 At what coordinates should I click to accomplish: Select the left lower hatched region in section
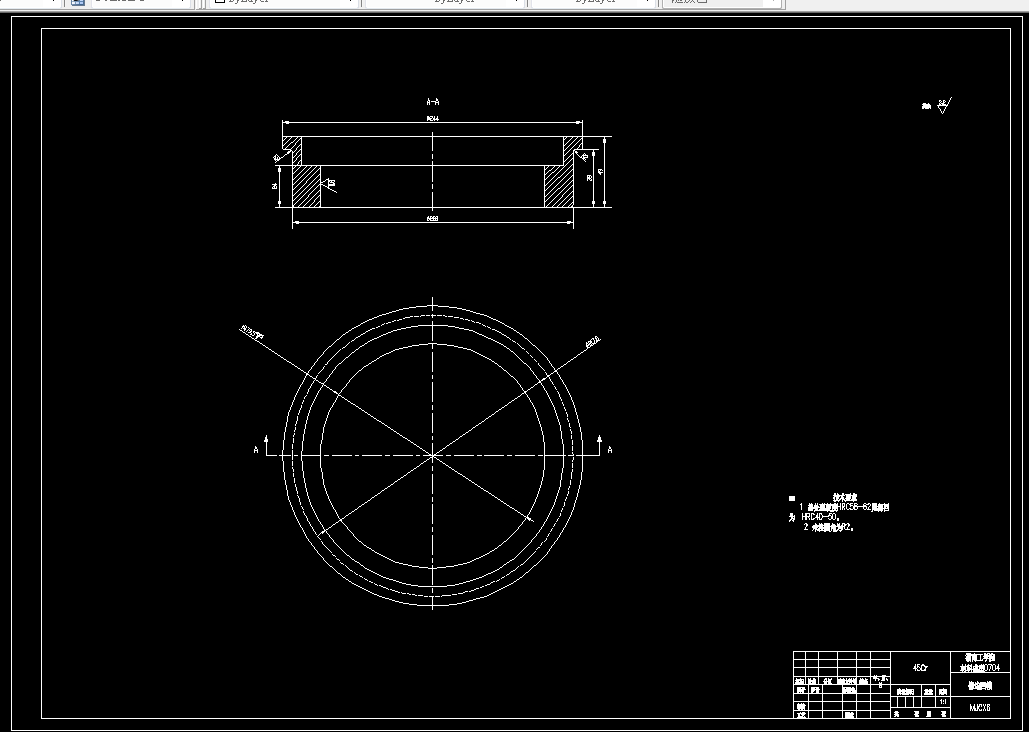306,186
